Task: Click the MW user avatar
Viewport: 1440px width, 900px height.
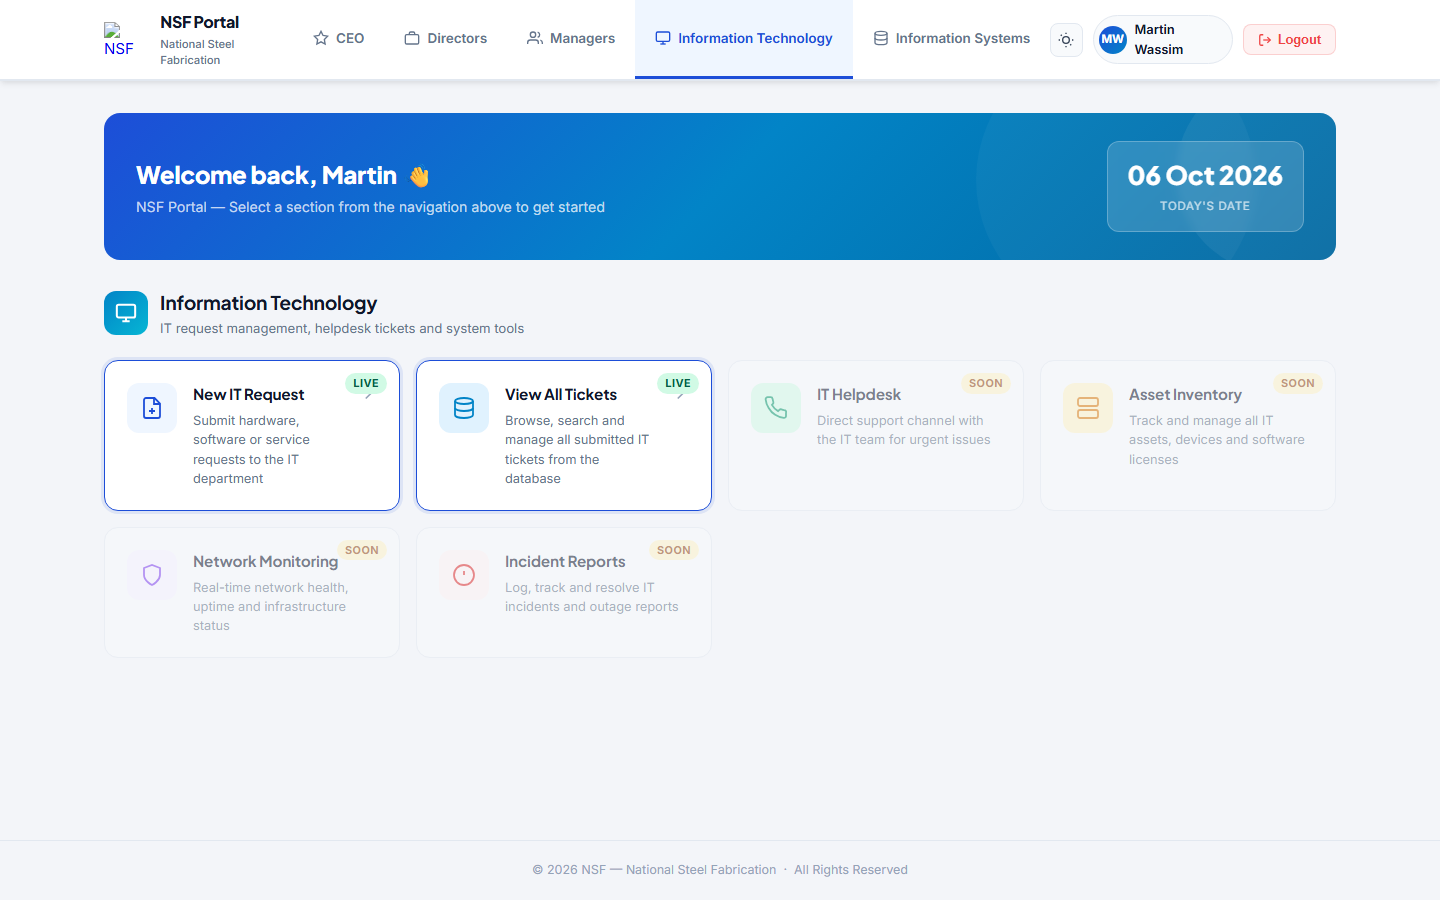Action: point(1113,40)
